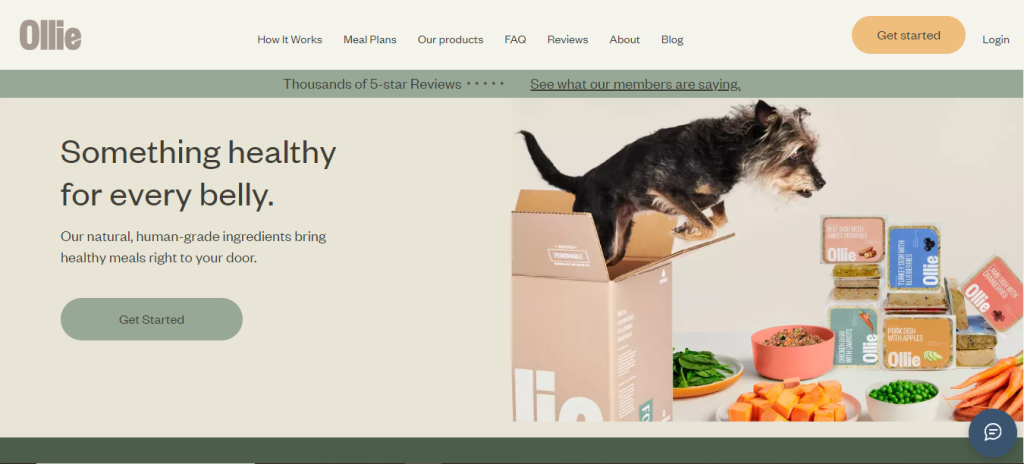Follow See what our members are saying link
The image size is (1024, 464).
[x=635, y=84]
